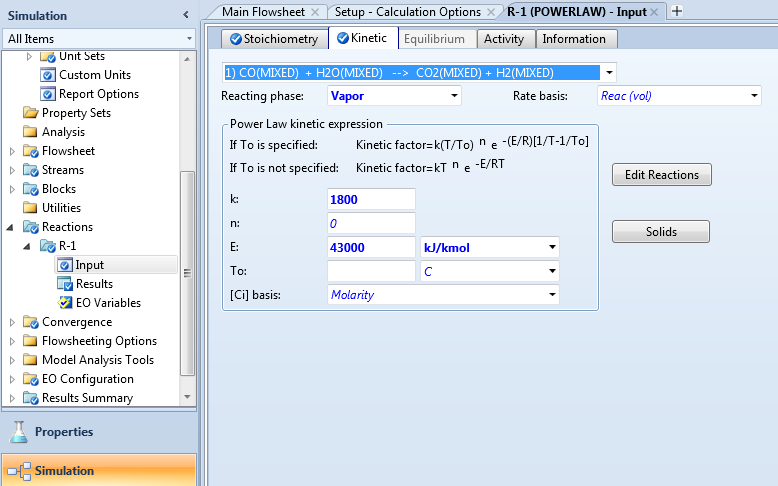Switch to the Stoichiometry tab
The height and width of the screenshot is (486, 778).
point(274,39)
